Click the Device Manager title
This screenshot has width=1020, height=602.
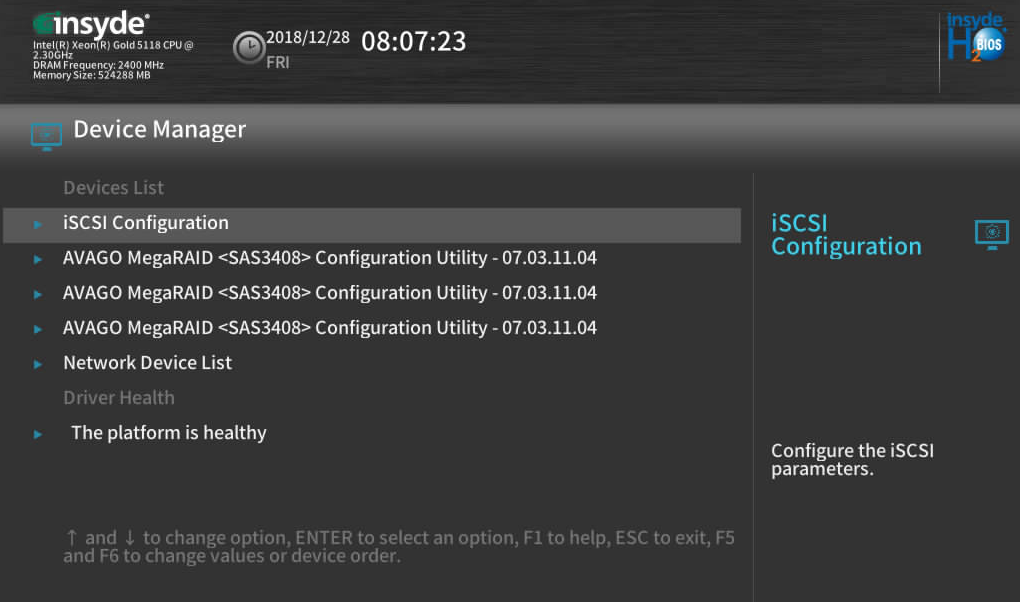[x=159, y=130]
